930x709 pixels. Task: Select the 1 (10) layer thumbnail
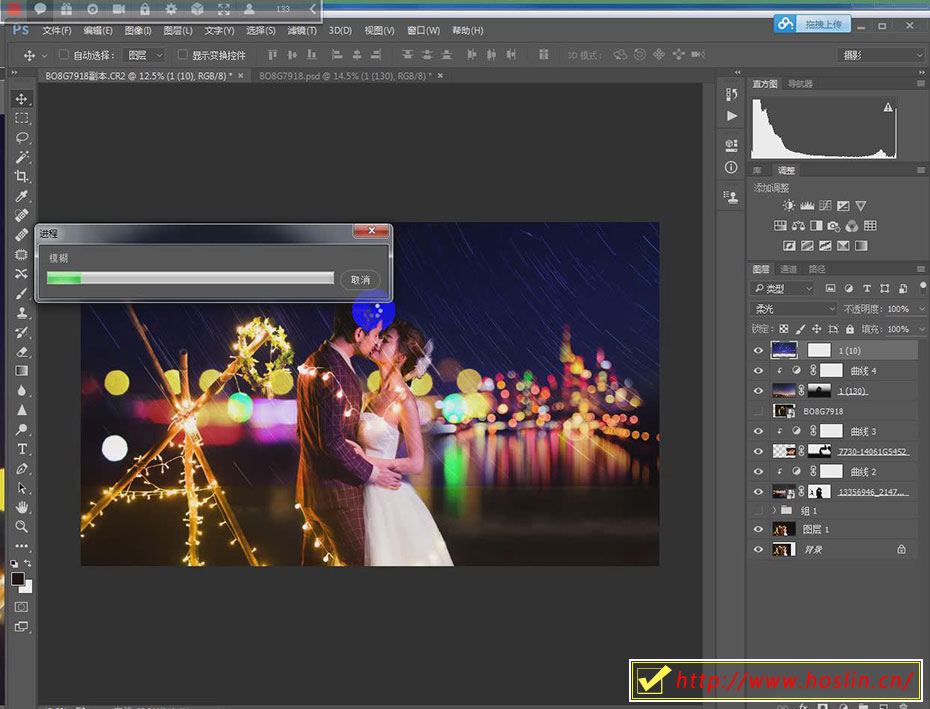[x=784, y=351]
